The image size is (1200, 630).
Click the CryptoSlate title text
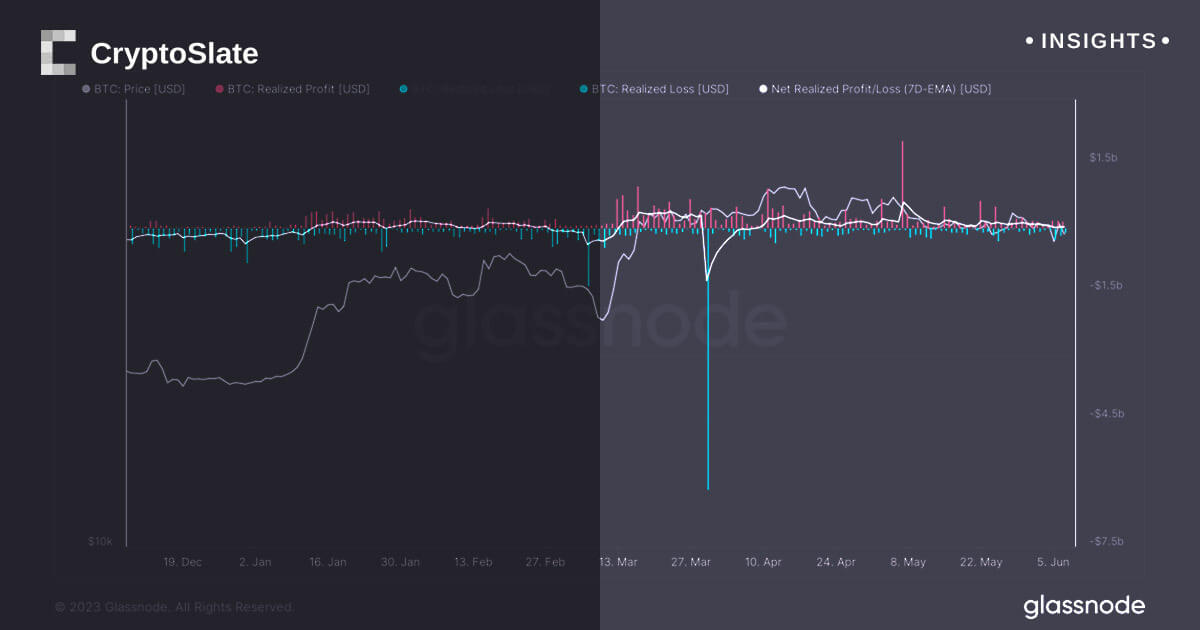(x=174, y=53)
